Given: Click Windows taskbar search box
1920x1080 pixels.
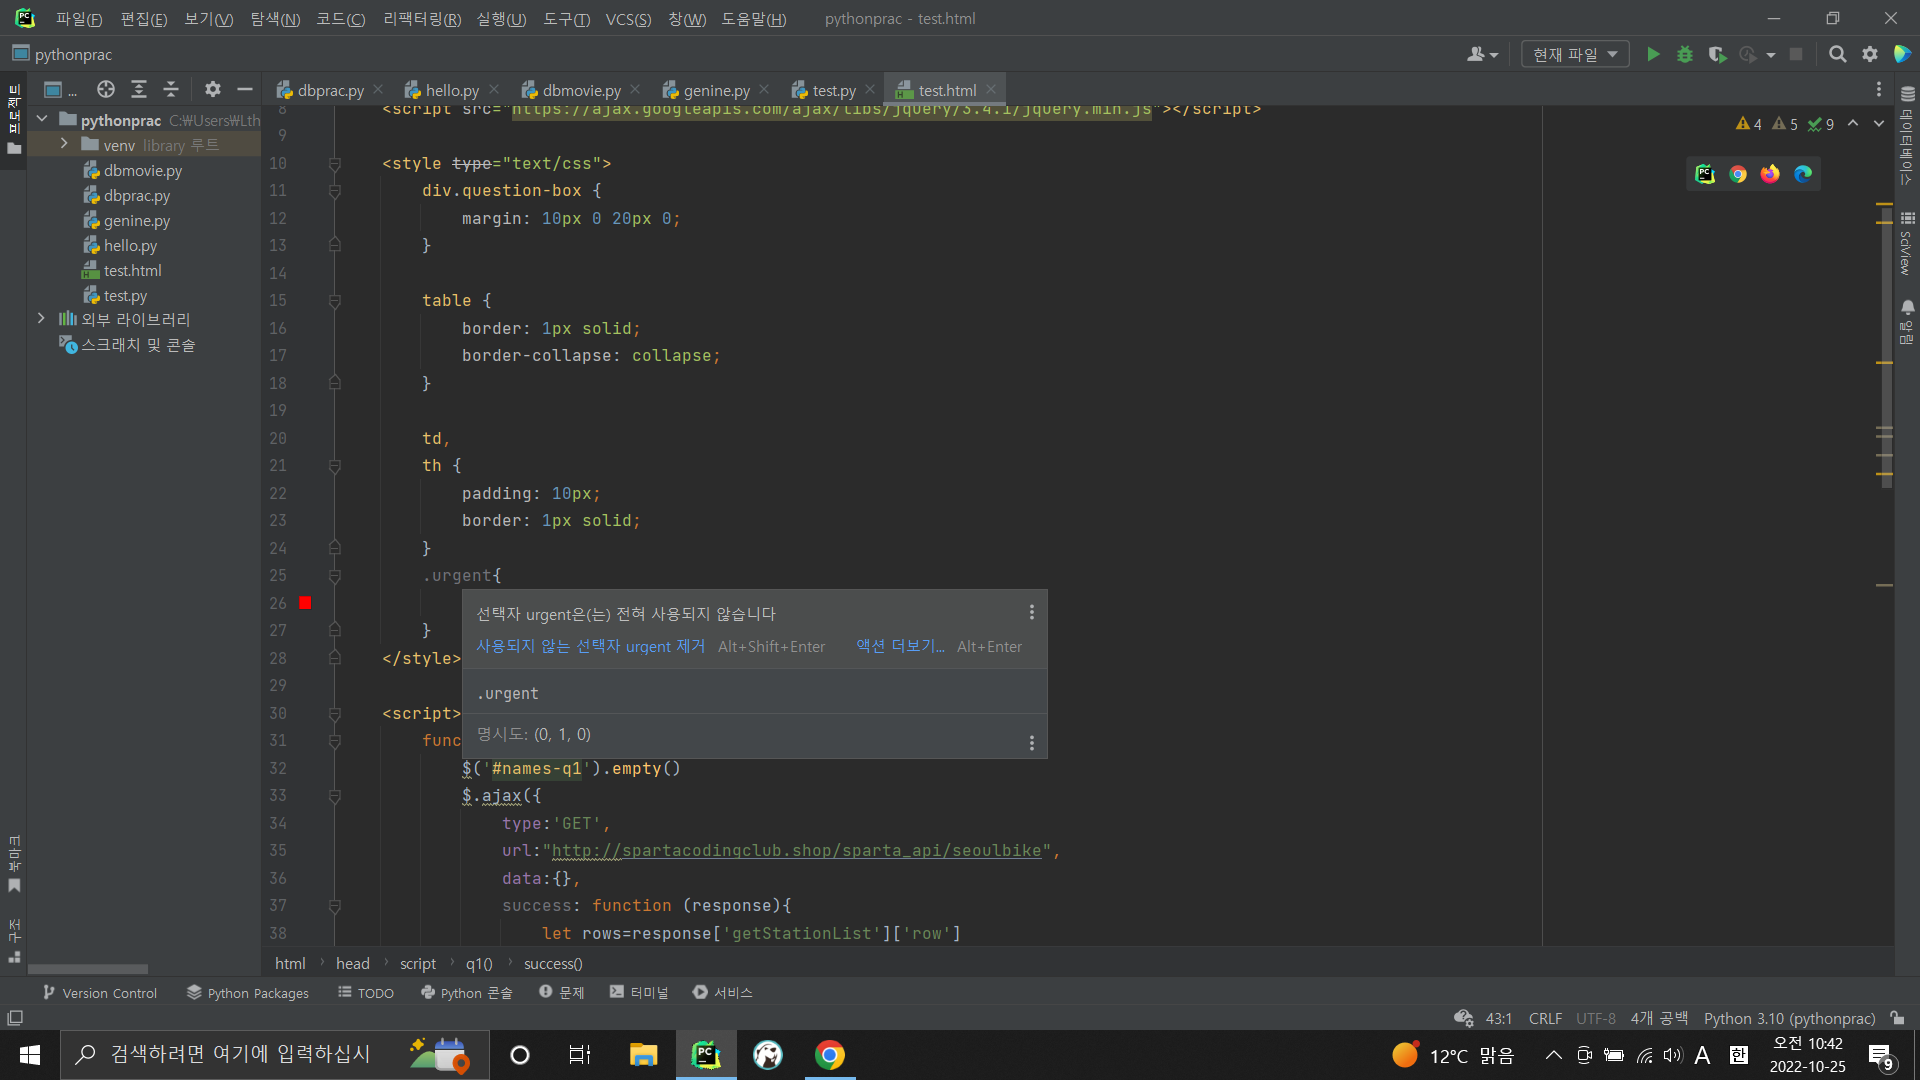Looking at the screenshot, I should tap(275, 1055).
